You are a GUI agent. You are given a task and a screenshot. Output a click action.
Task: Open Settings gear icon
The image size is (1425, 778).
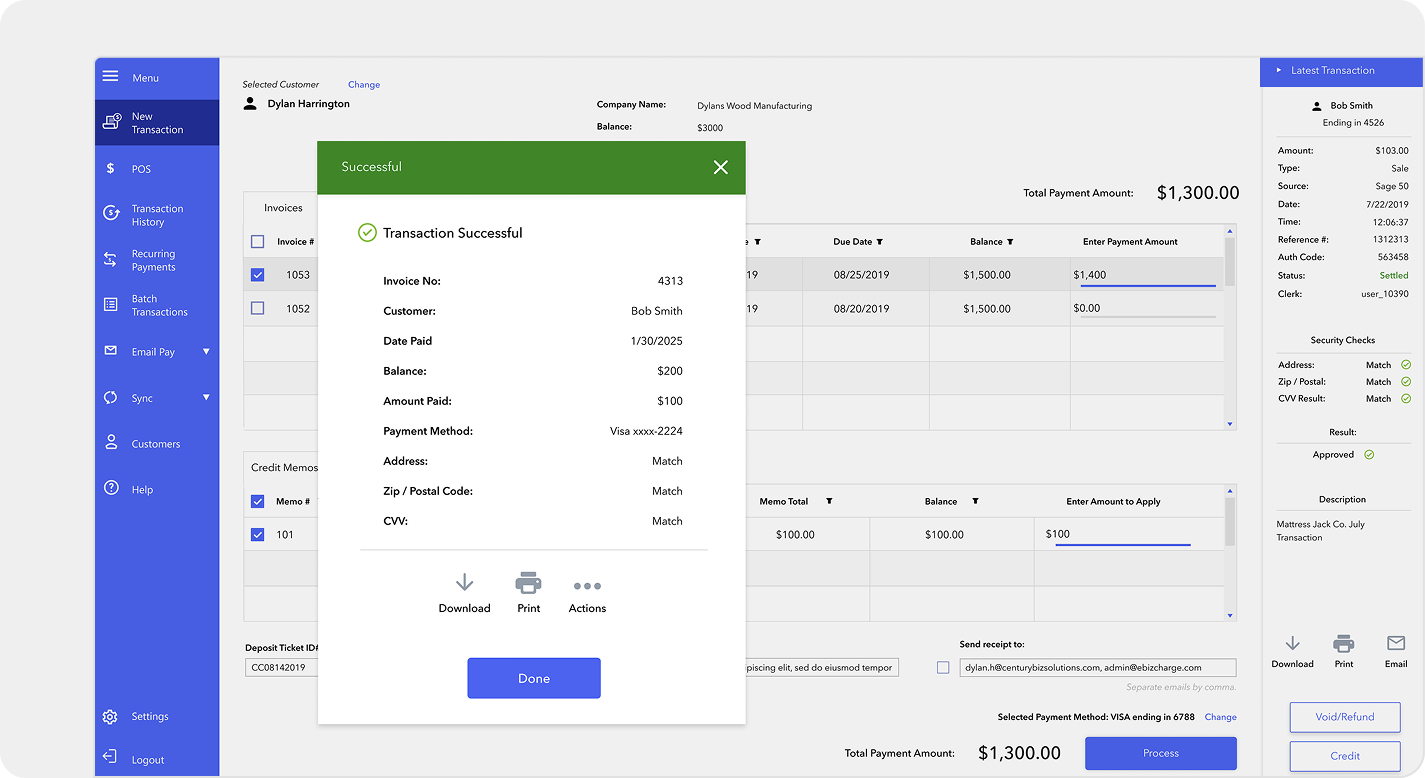111,716
